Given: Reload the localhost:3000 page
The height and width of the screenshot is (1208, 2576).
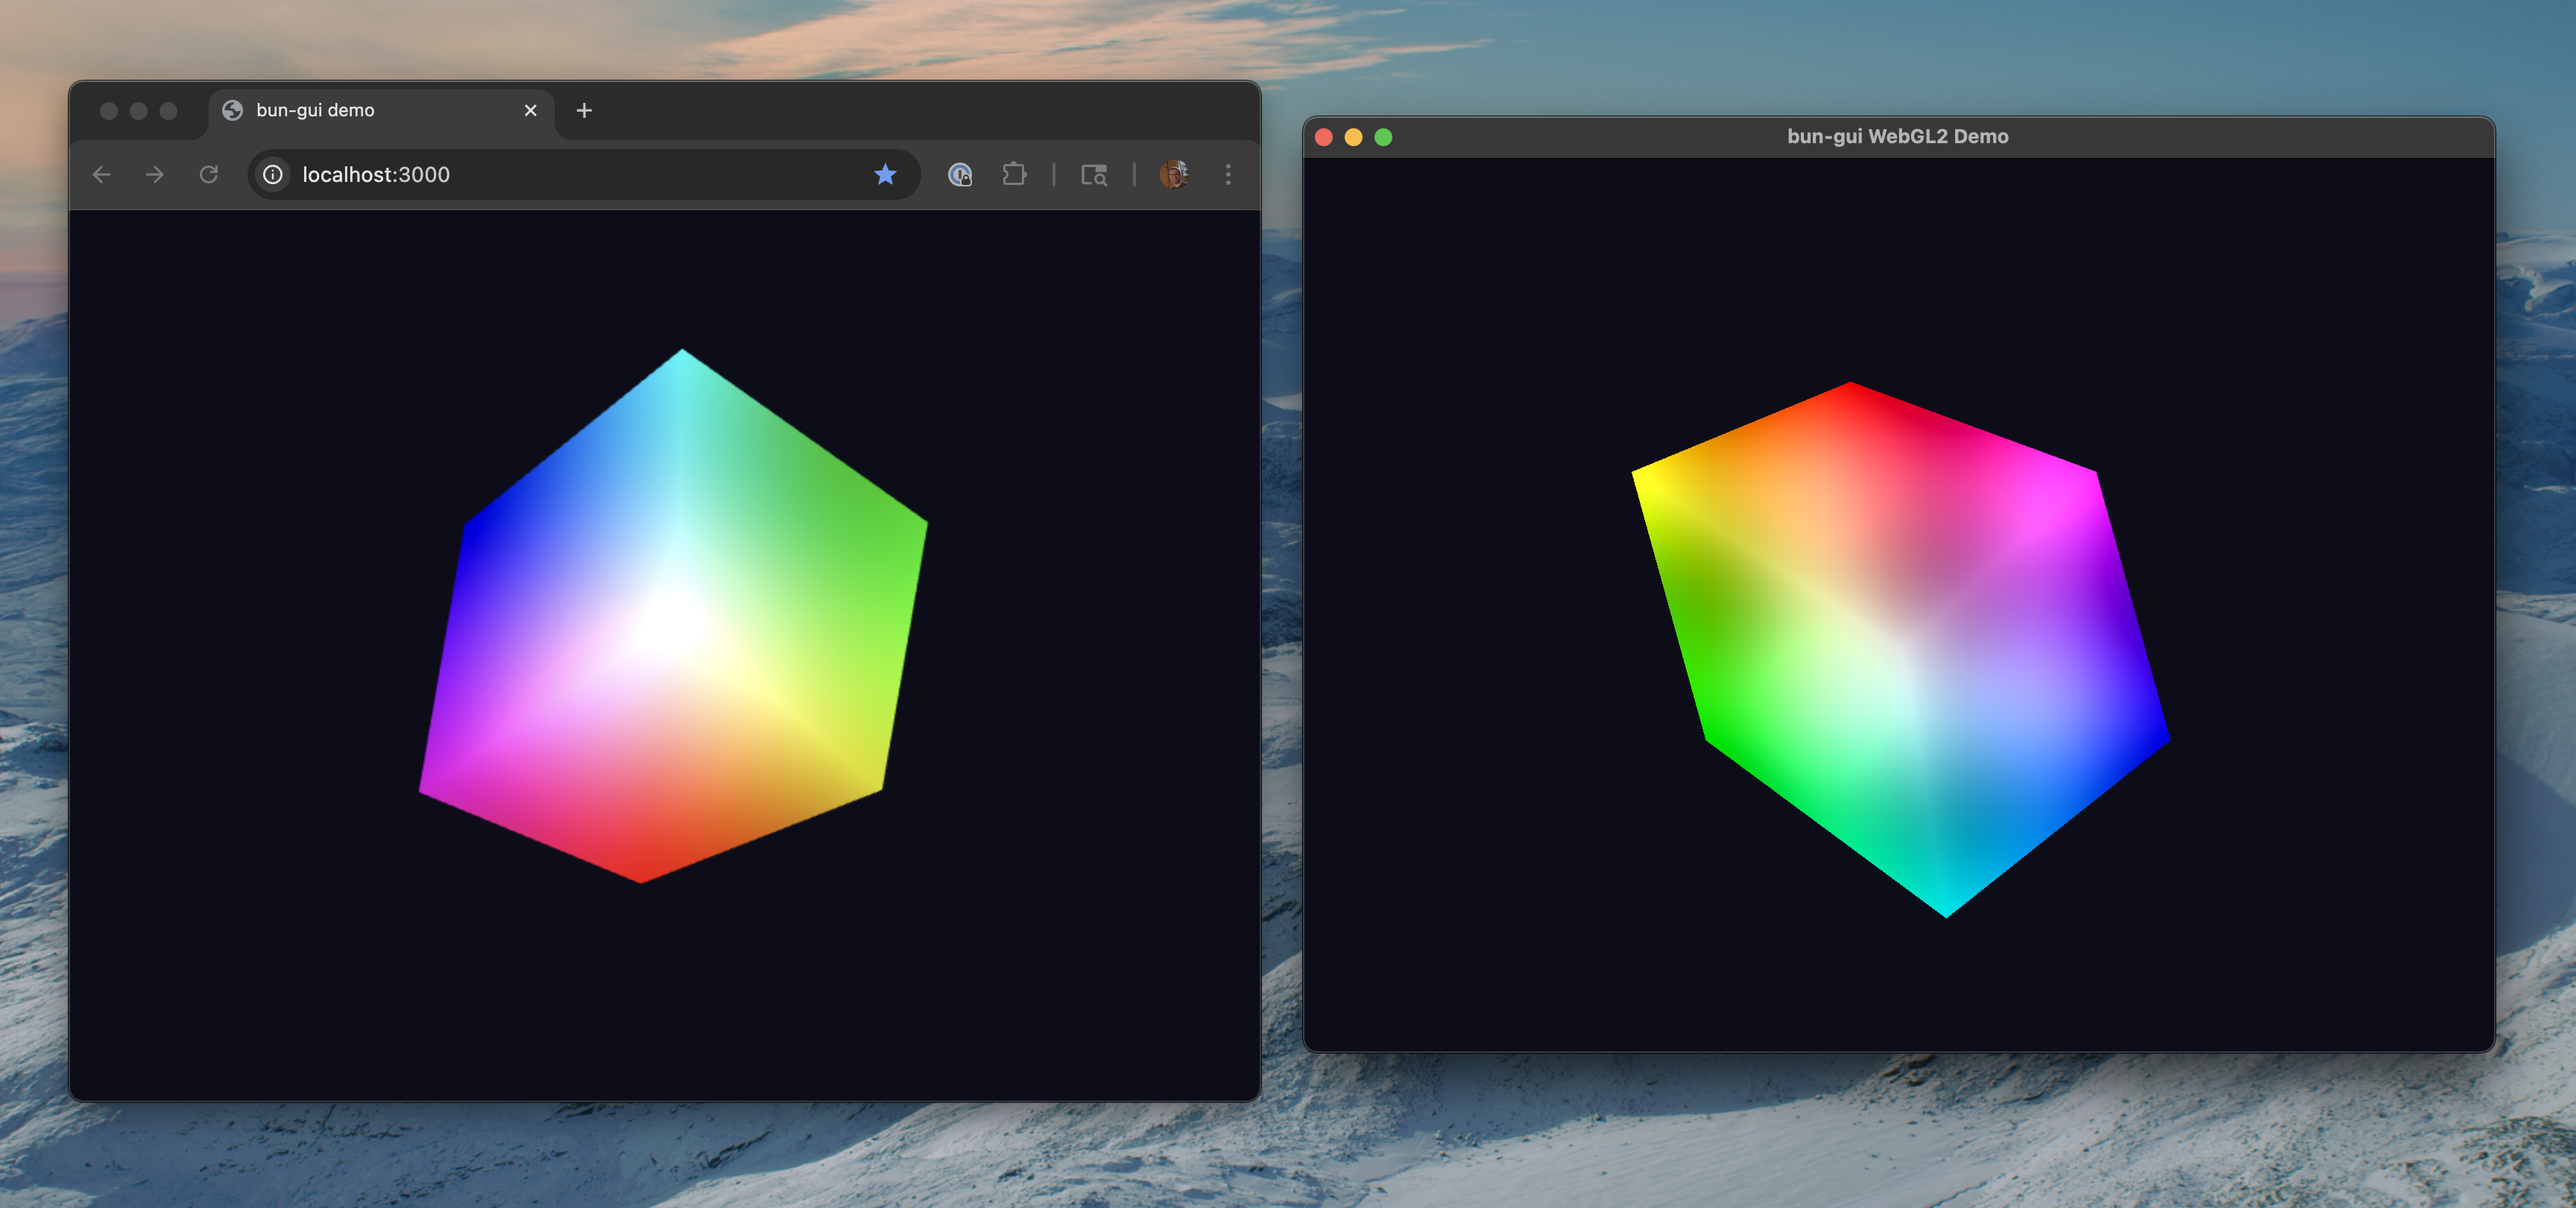Looking at the screenshot, I should [x=210, y=174].
